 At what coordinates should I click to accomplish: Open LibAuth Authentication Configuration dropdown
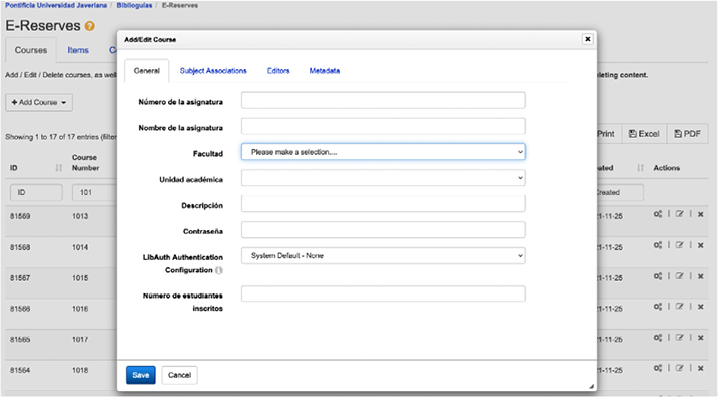pos(383,255)
